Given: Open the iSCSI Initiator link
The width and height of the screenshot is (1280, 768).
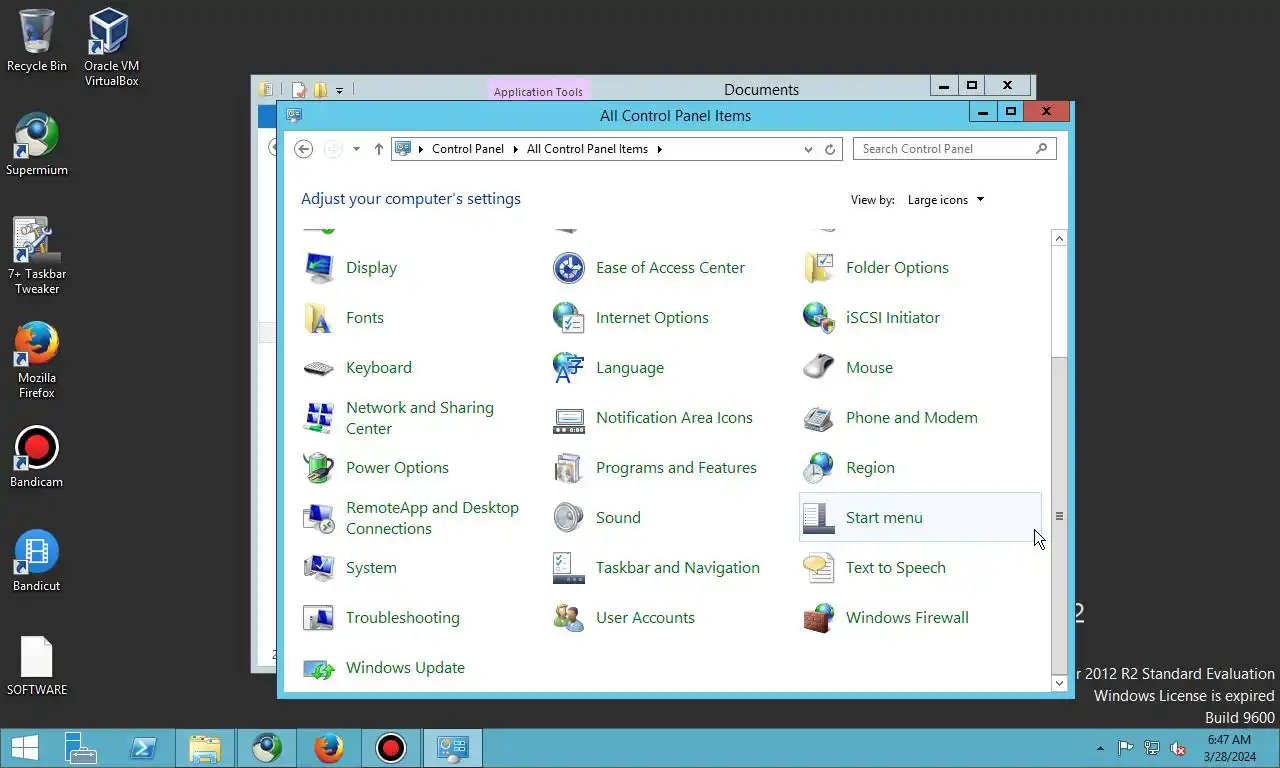Looking at the screenshot, I should [893, 318].
